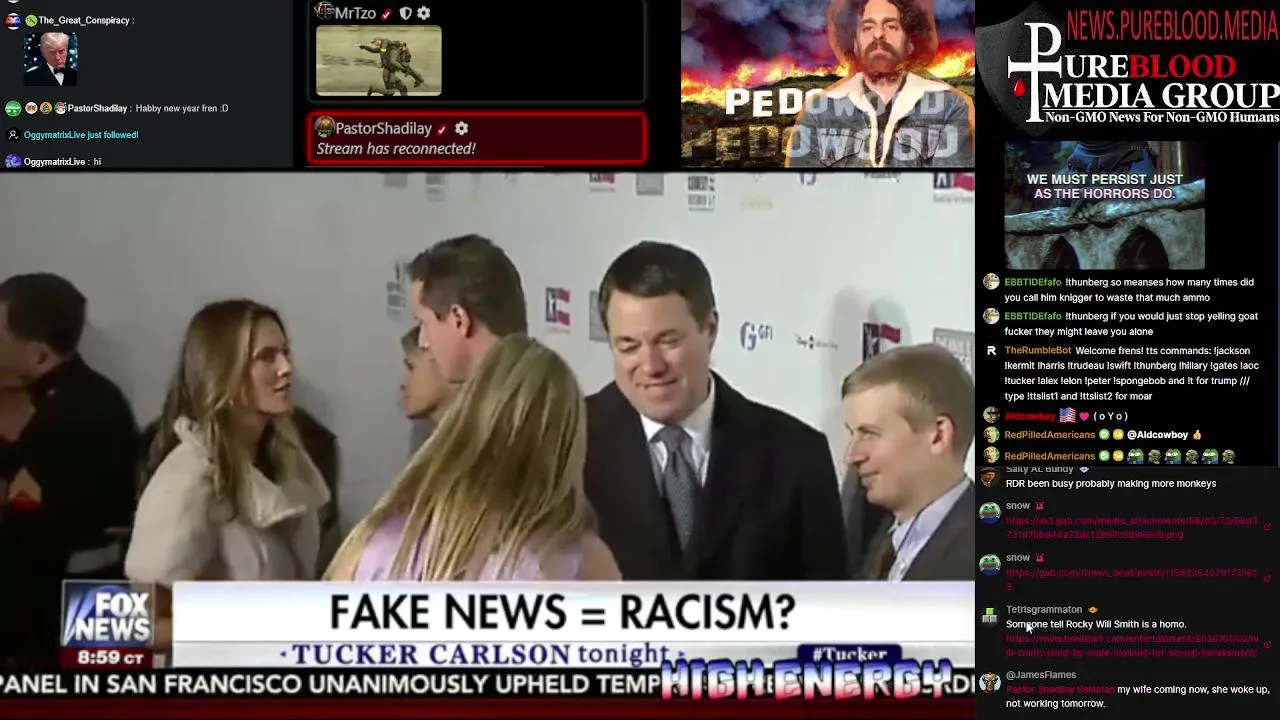This screenshot has height=720, width=1280.
Task: Click the badge icon after Tetrisgrammaton name
Action: [x=1093, y=610]
